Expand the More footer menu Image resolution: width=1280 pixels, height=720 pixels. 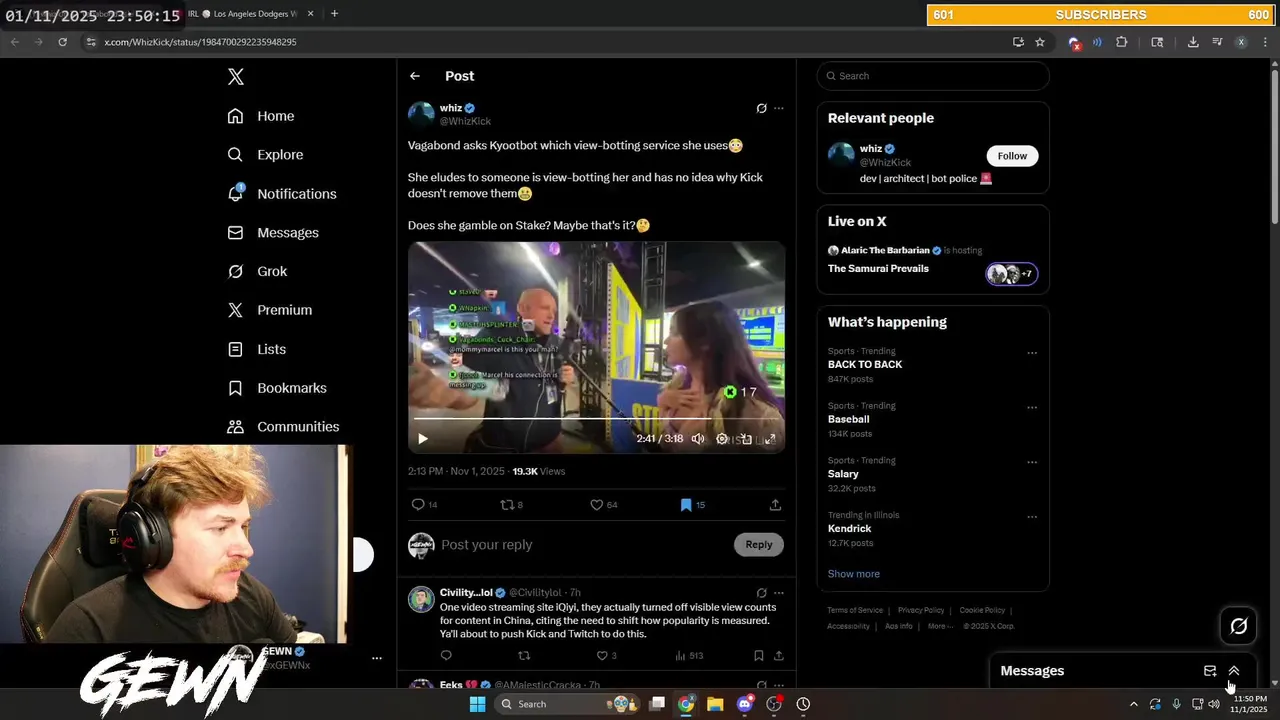point(940,626)
